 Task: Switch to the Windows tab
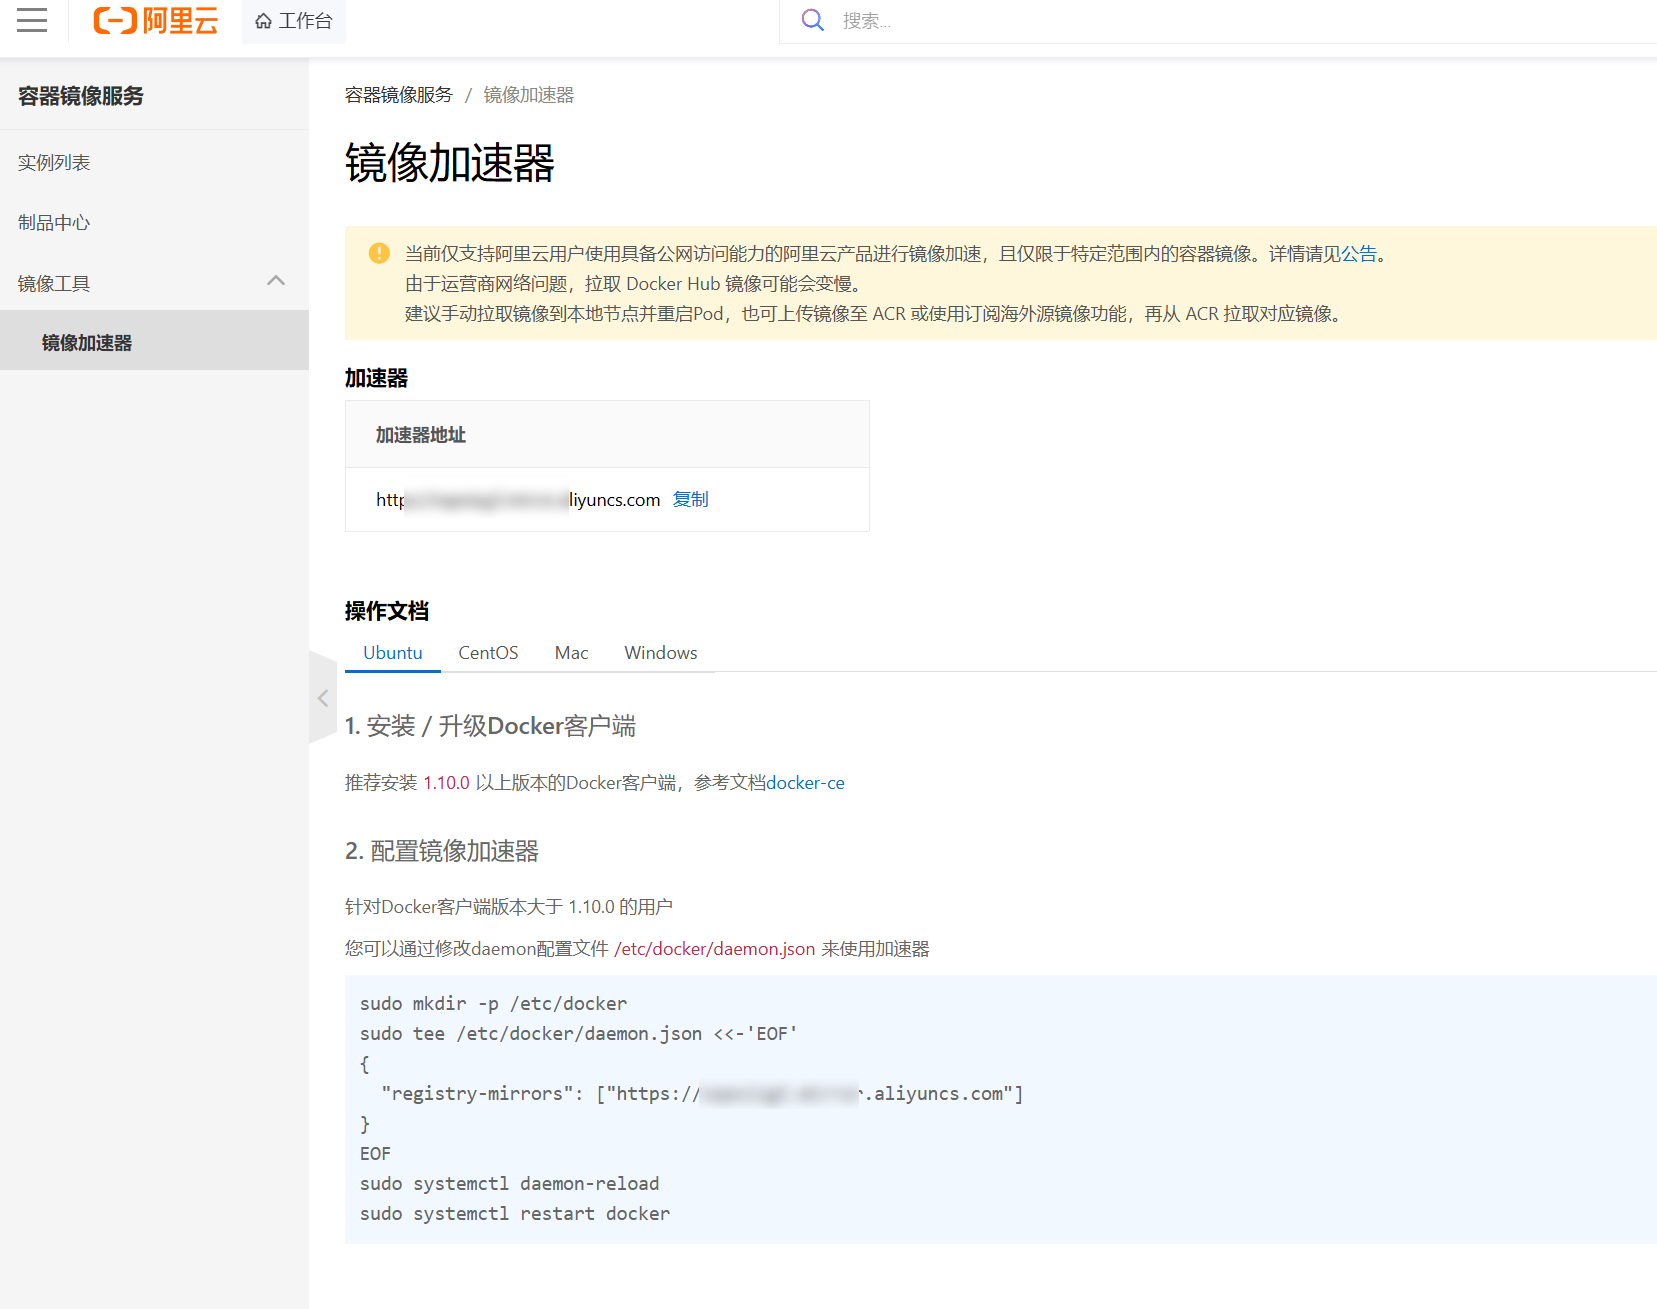point(660,652)
